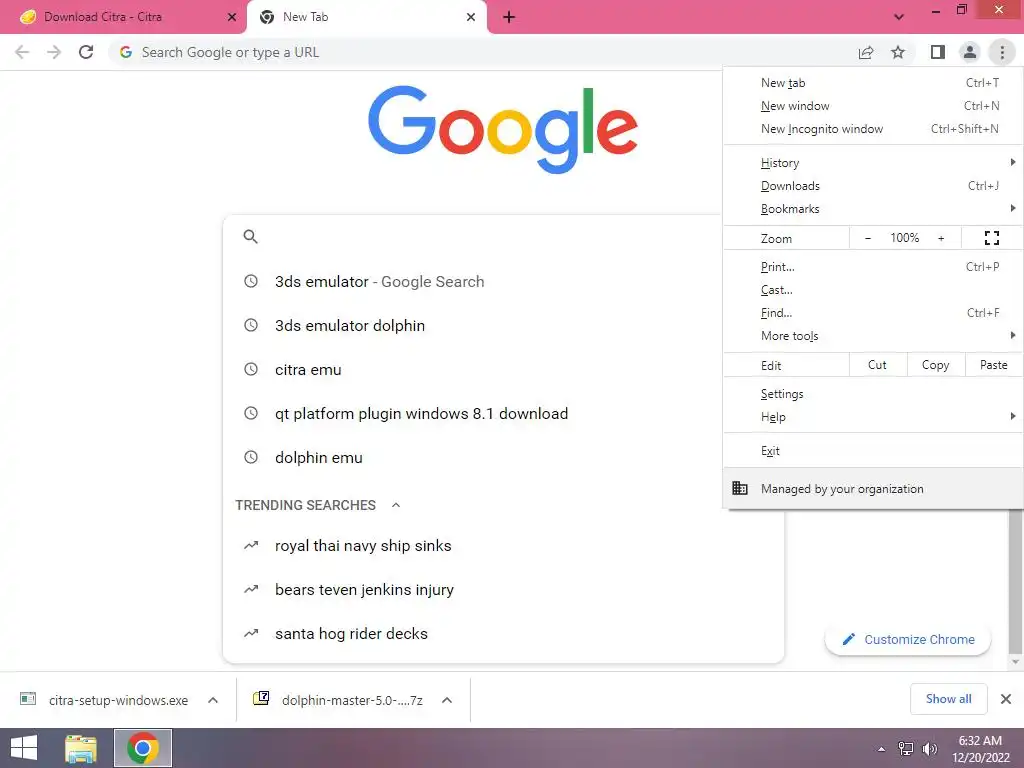Expand the Help submenu
Image resolution: width=1024 pixels, height=768 pixels.
tap(873, 417)
